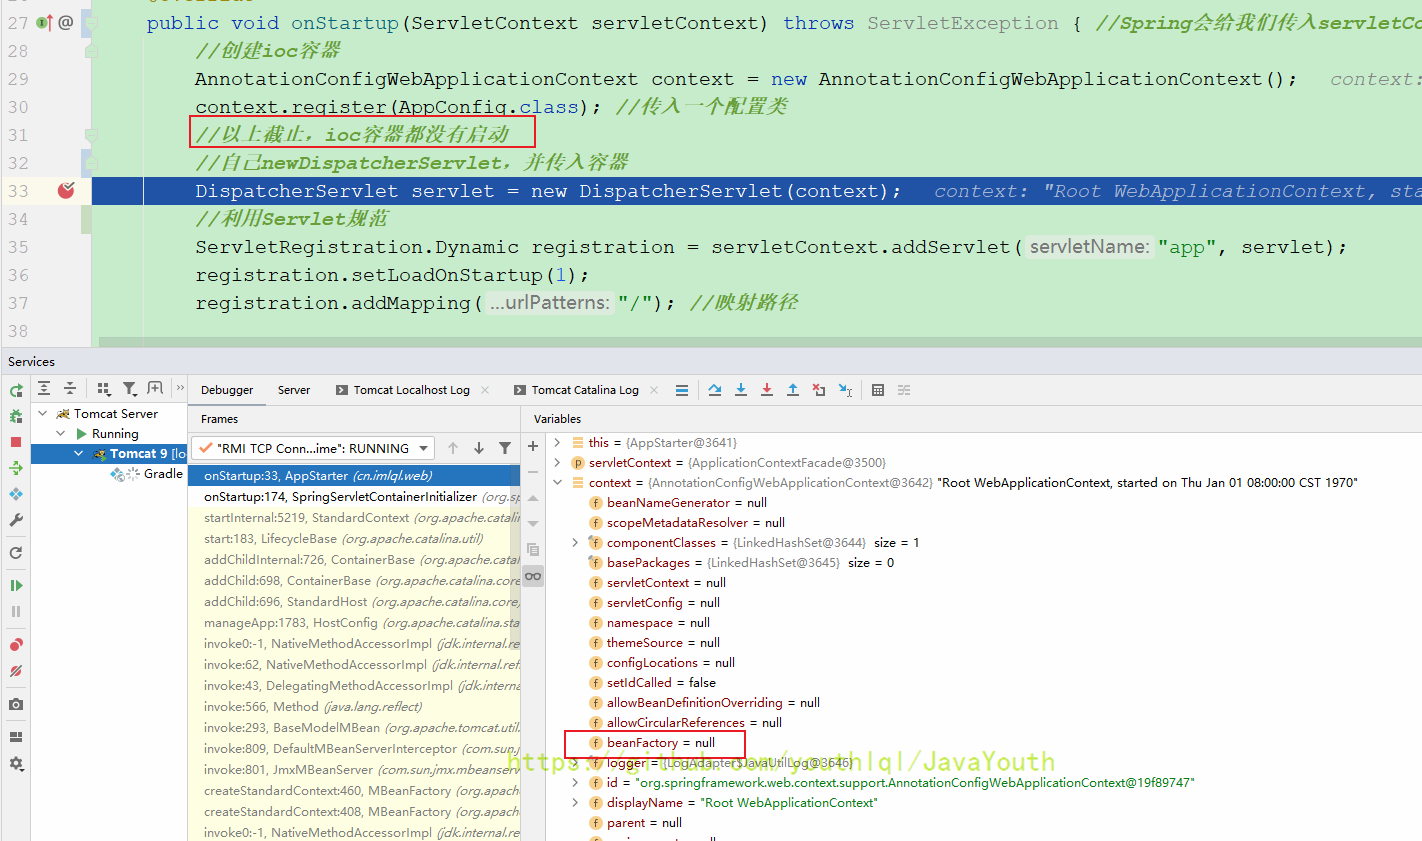Click the Step Into arrow icon

coord(741,390)
